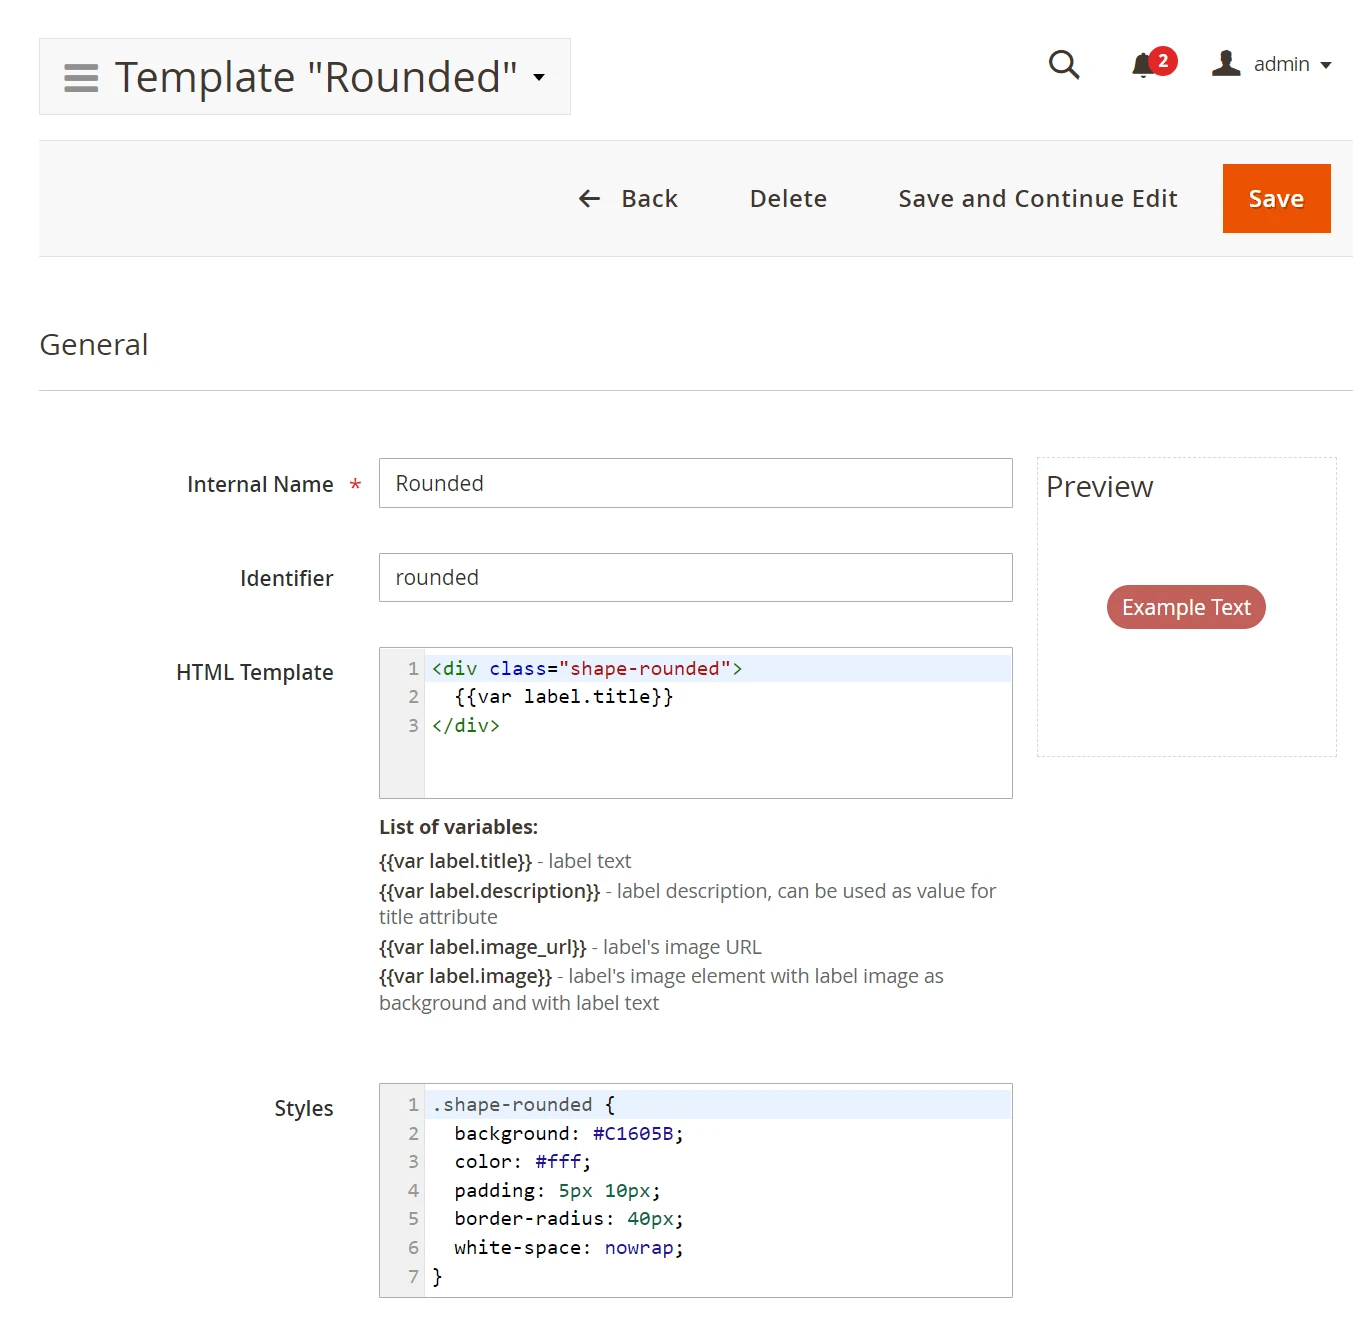Click the Example Text preview label
Viewport: 1366px width, 1328px height.
pos(1185,607)
